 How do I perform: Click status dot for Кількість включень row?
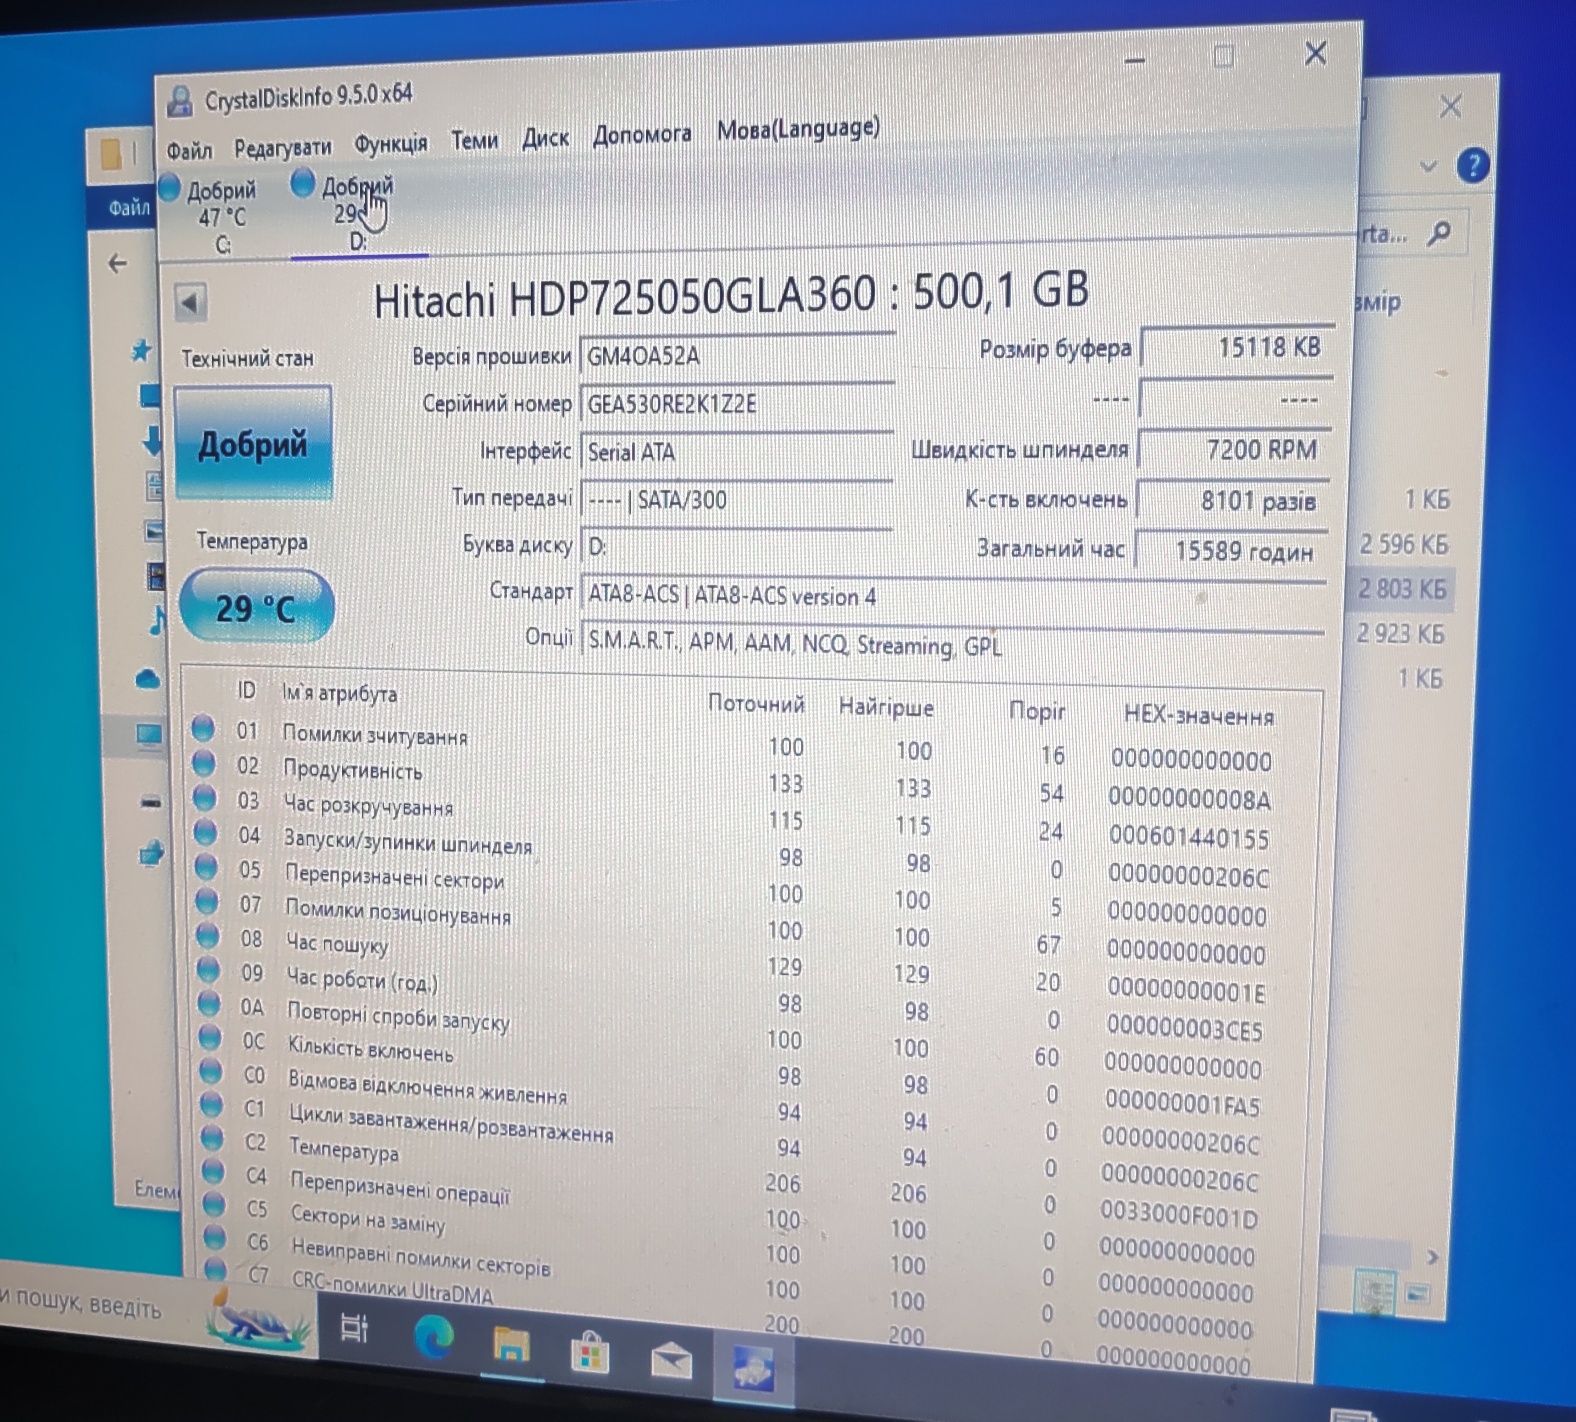click(210, 1036)
